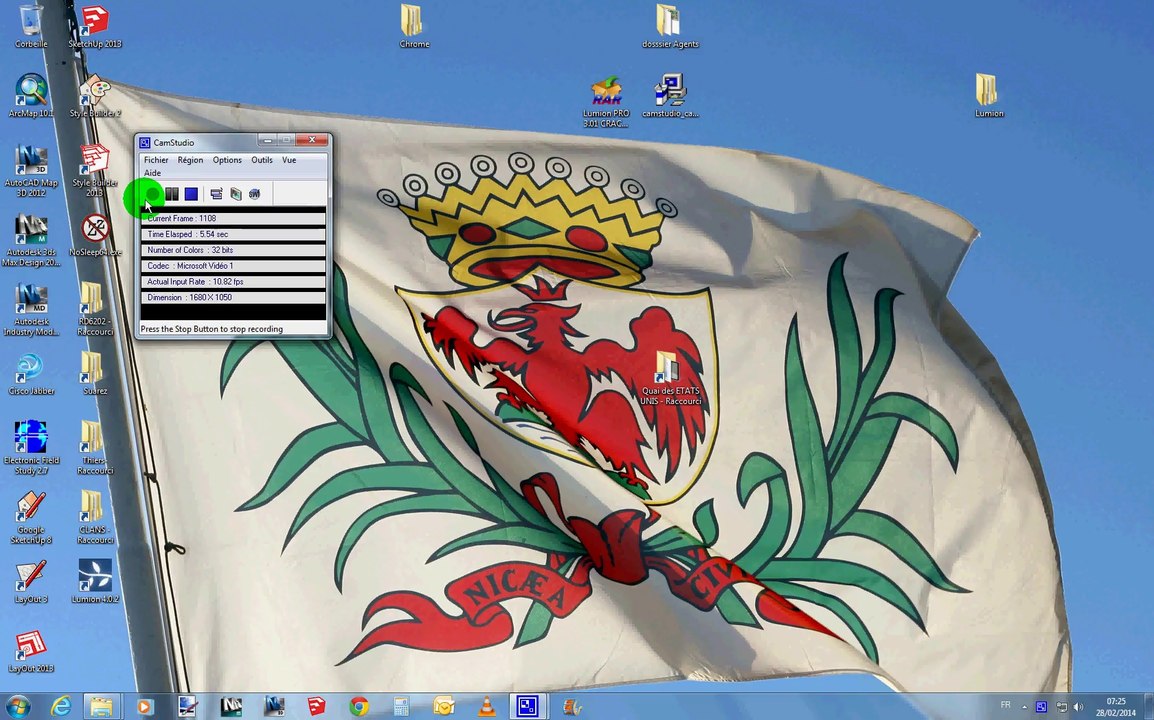1154x720 pixels.
Task: Click the active CamStudio taskbar button
Action: [x=528, y=707]
